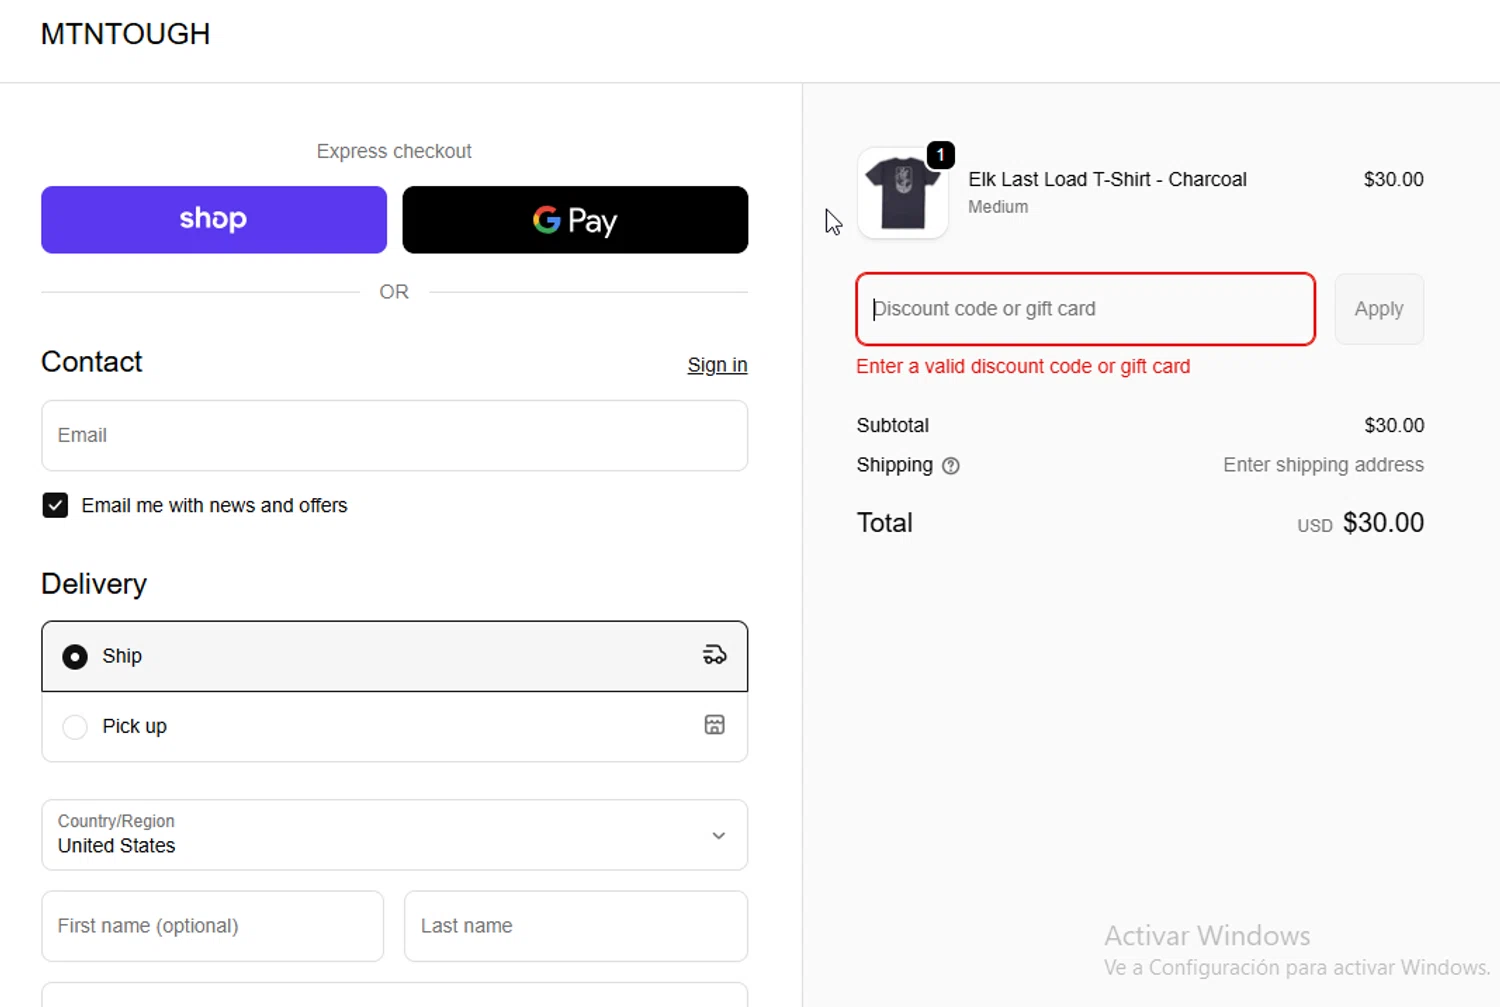Select the Ship delivery radio option

75,656
